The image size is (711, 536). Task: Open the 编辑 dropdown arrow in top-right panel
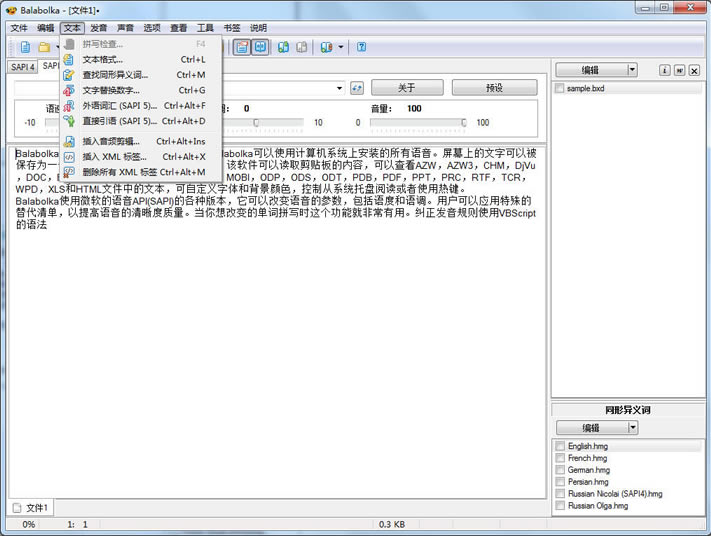(633, 70)
